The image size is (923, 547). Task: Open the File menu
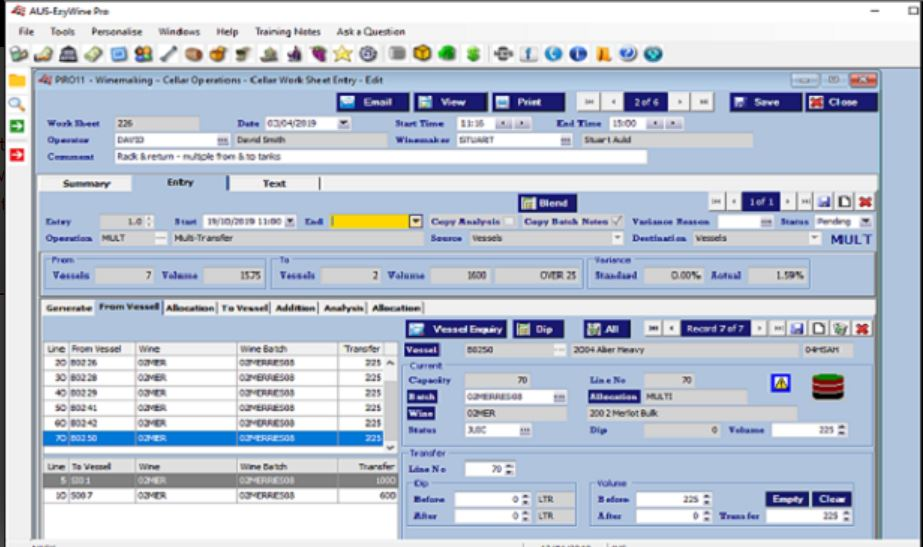(26, 31)
